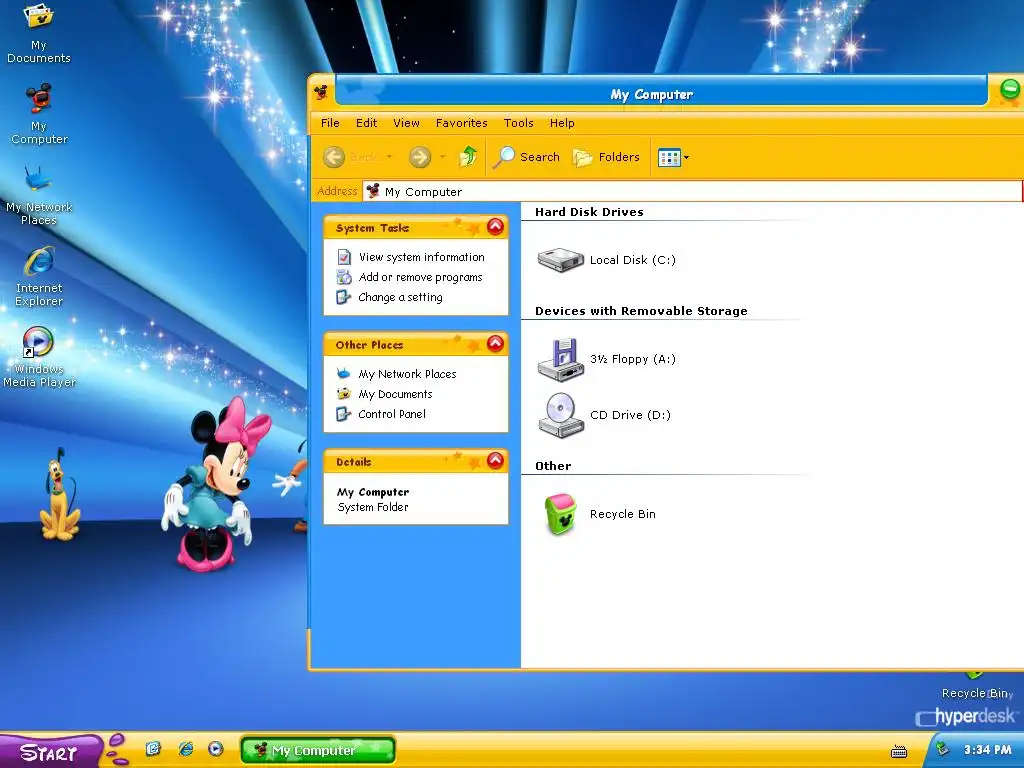The image size is (1024, 768).
Task: Toggle the Folders pane toolbar button
Action: (x=606, y=157)
